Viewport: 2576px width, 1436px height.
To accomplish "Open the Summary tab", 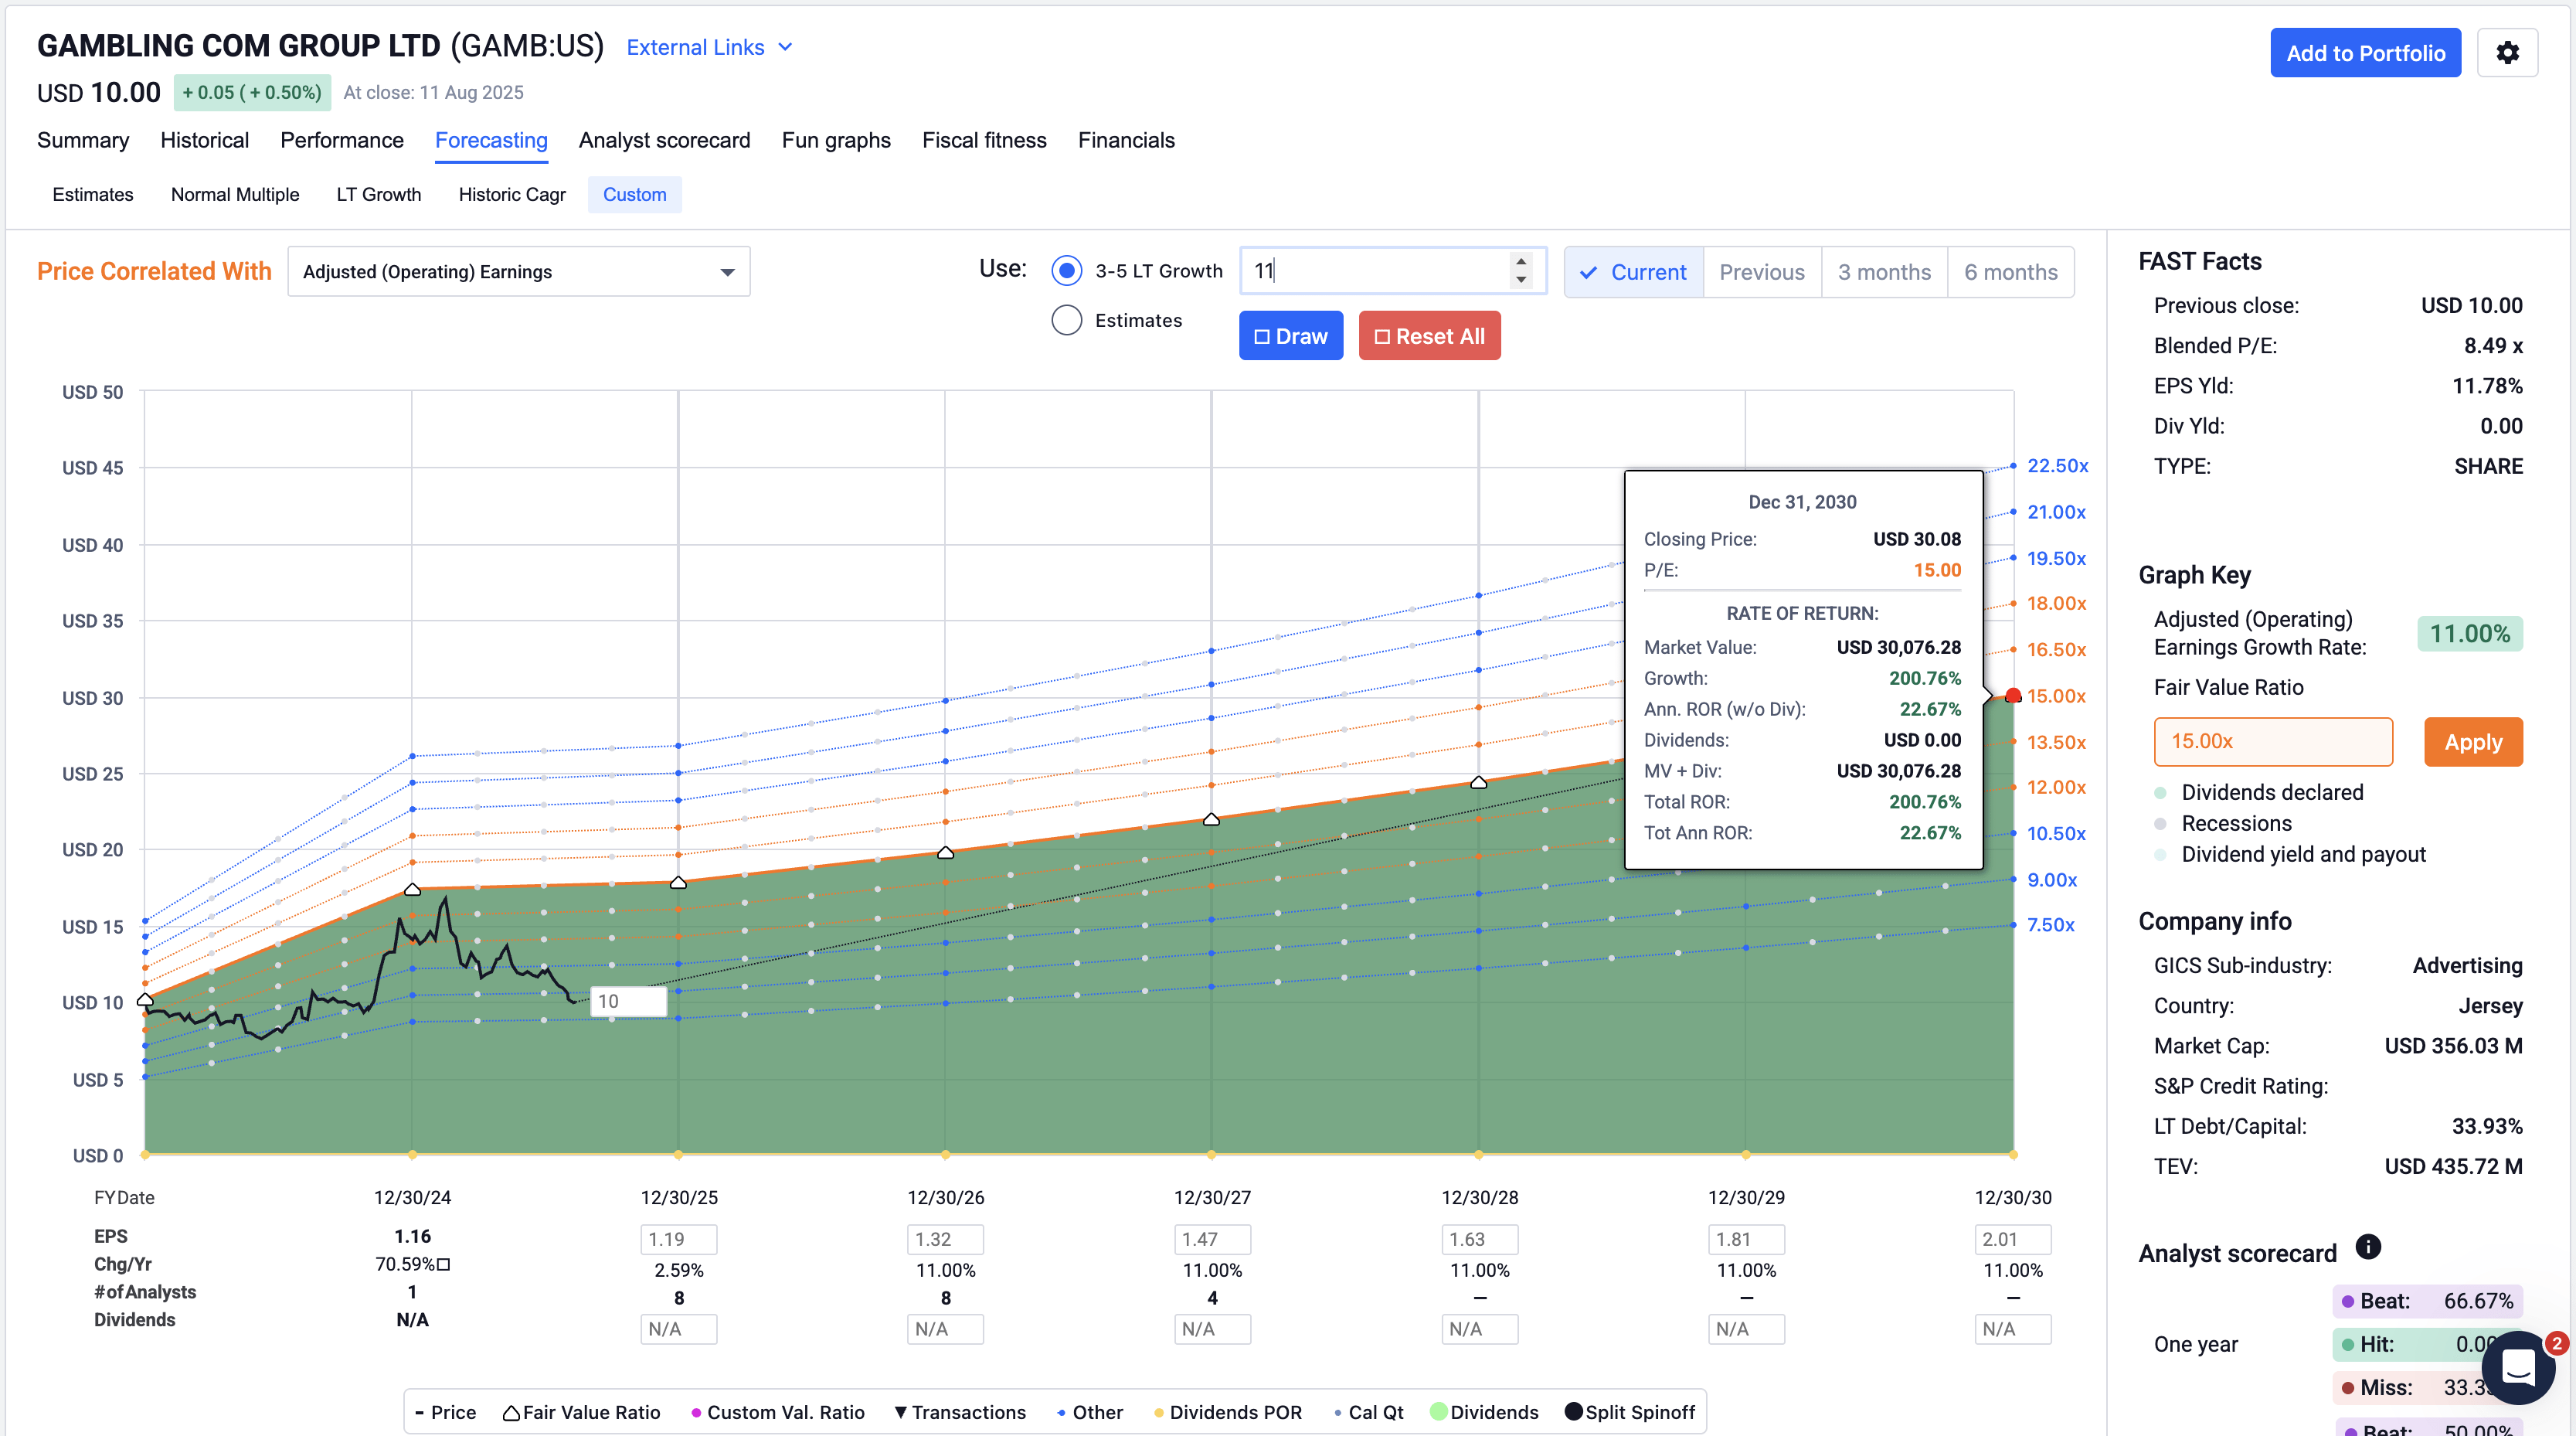I will 83,140.
